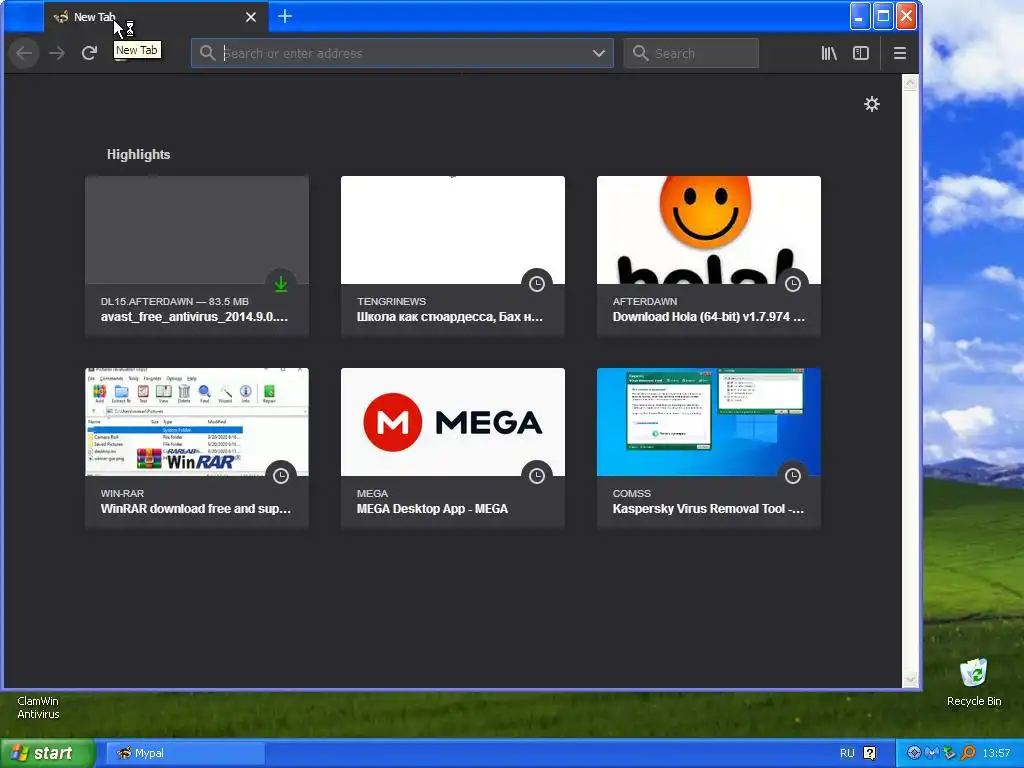Click clock history icon on Tengrinews card
Image resolution: width=1024 pixels, height=768 pixels.
click(537, 283)
